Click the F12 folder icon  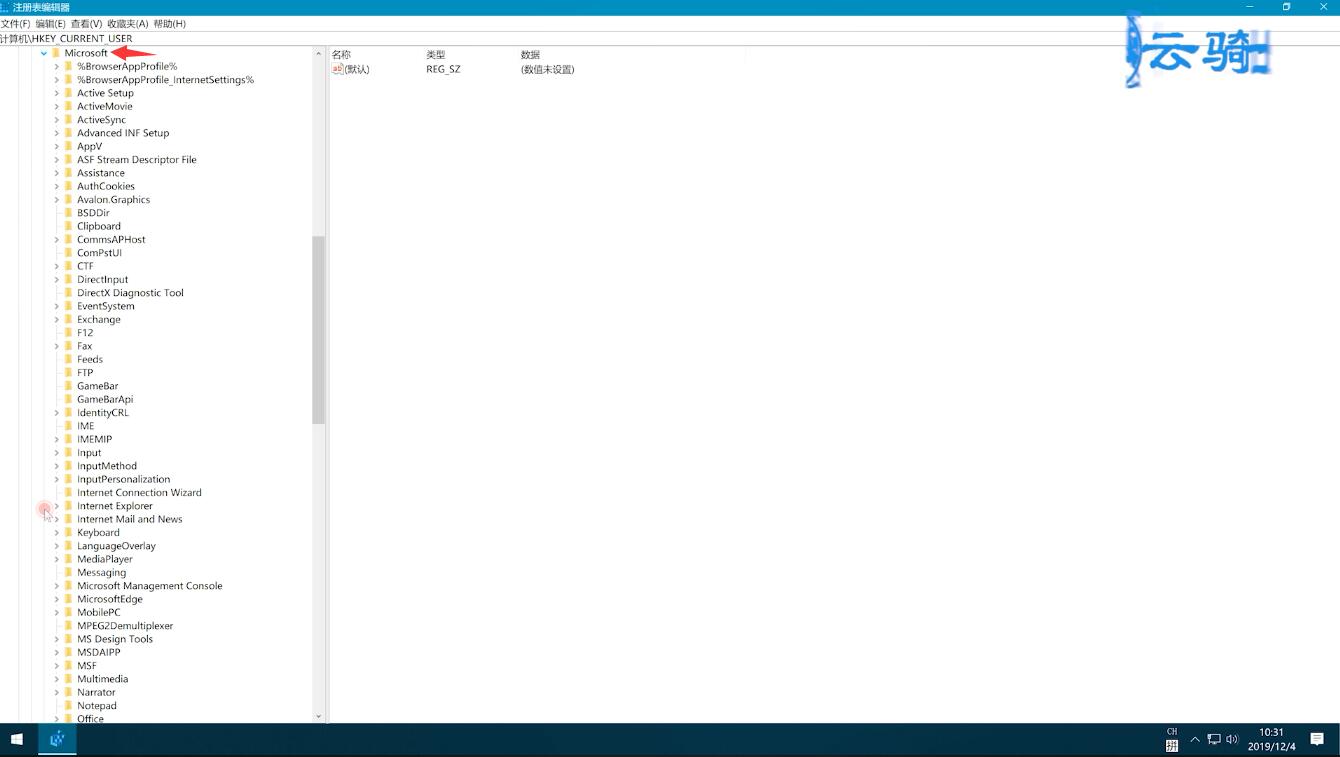[69, 333]
